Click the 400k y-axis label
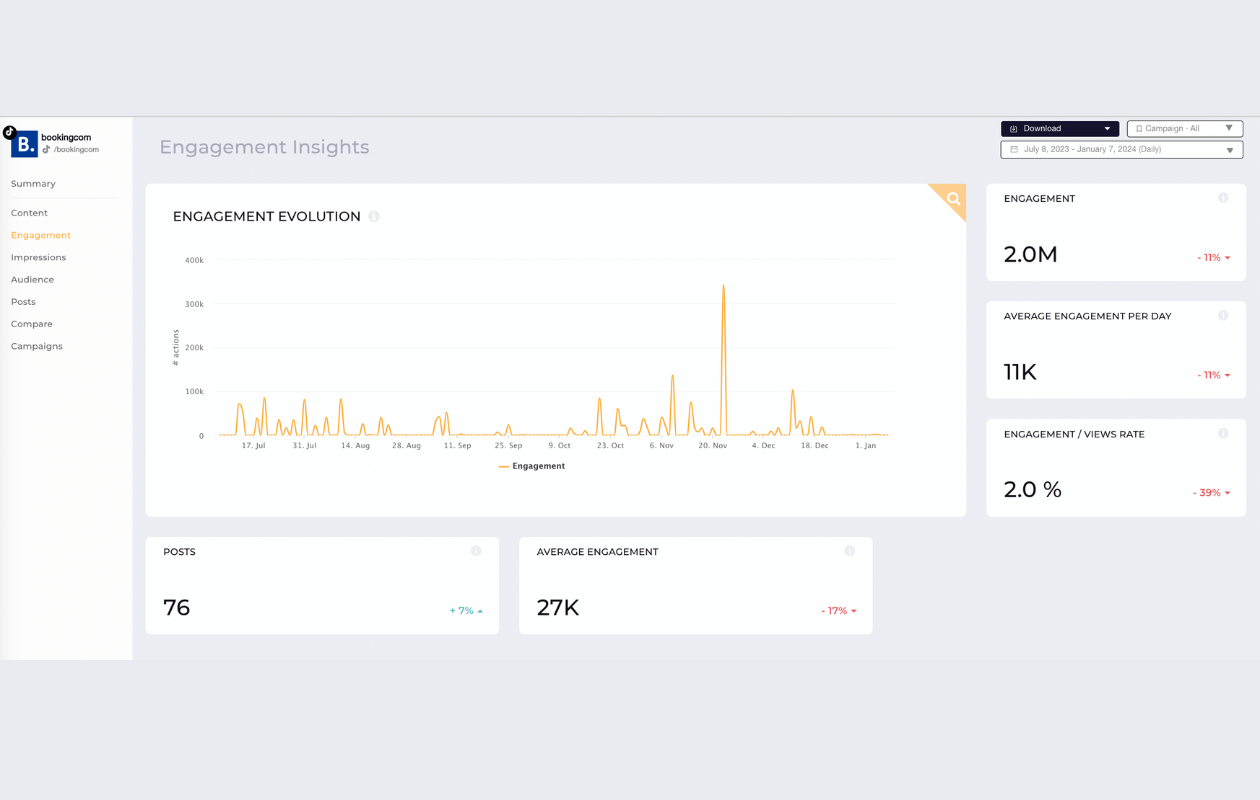 (x=194, y=260)
